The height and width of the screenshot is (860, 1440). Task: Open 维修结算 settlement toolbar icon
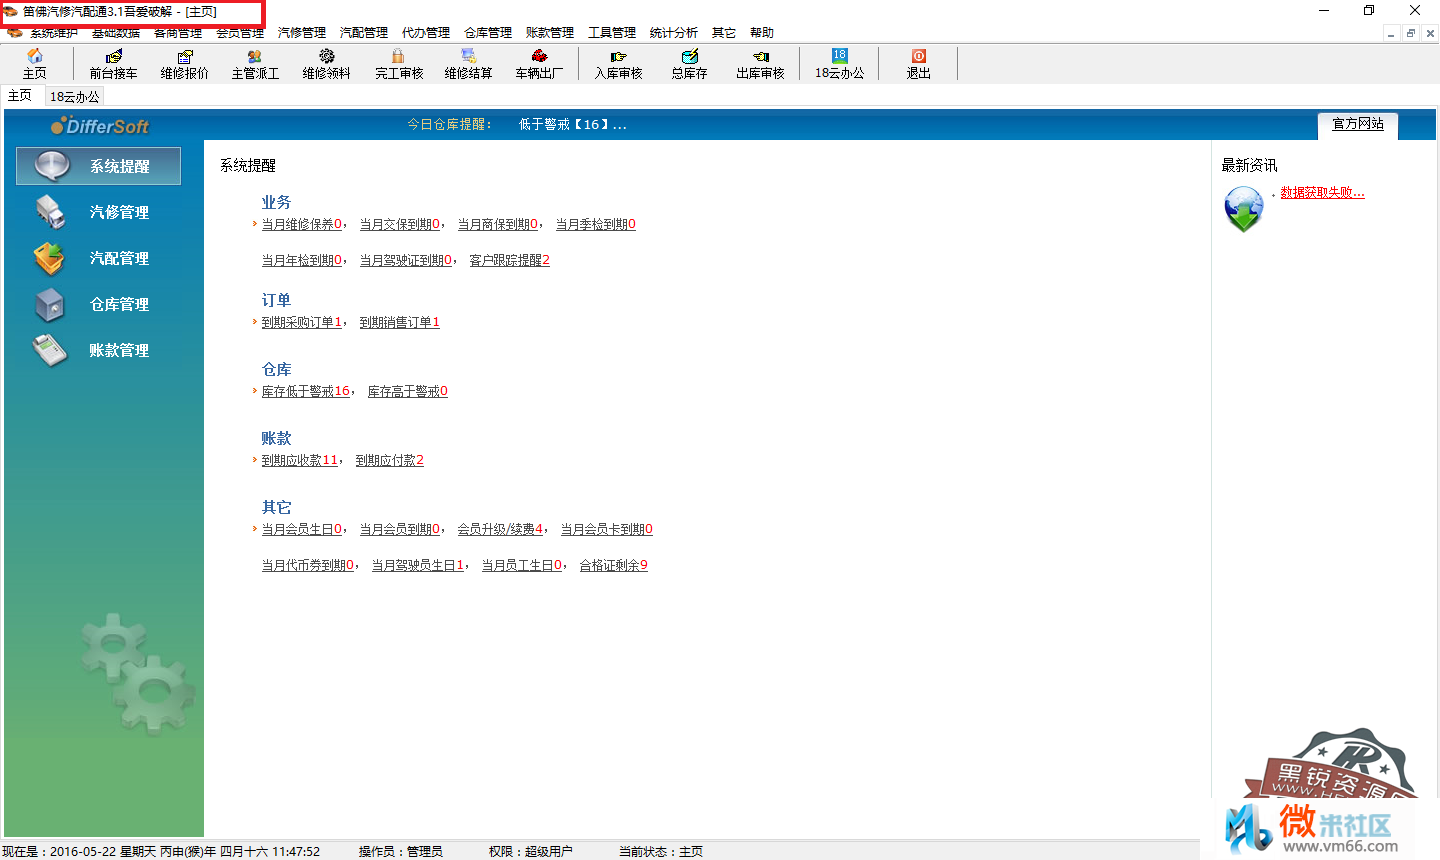click(468, 64)
